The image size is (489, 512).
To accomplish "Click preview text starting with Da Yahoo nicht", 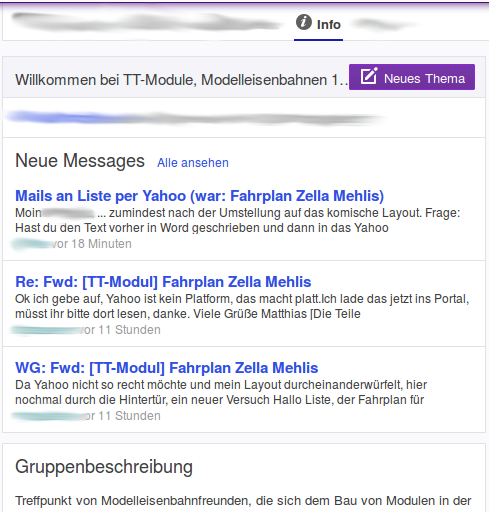I will 221,392.
